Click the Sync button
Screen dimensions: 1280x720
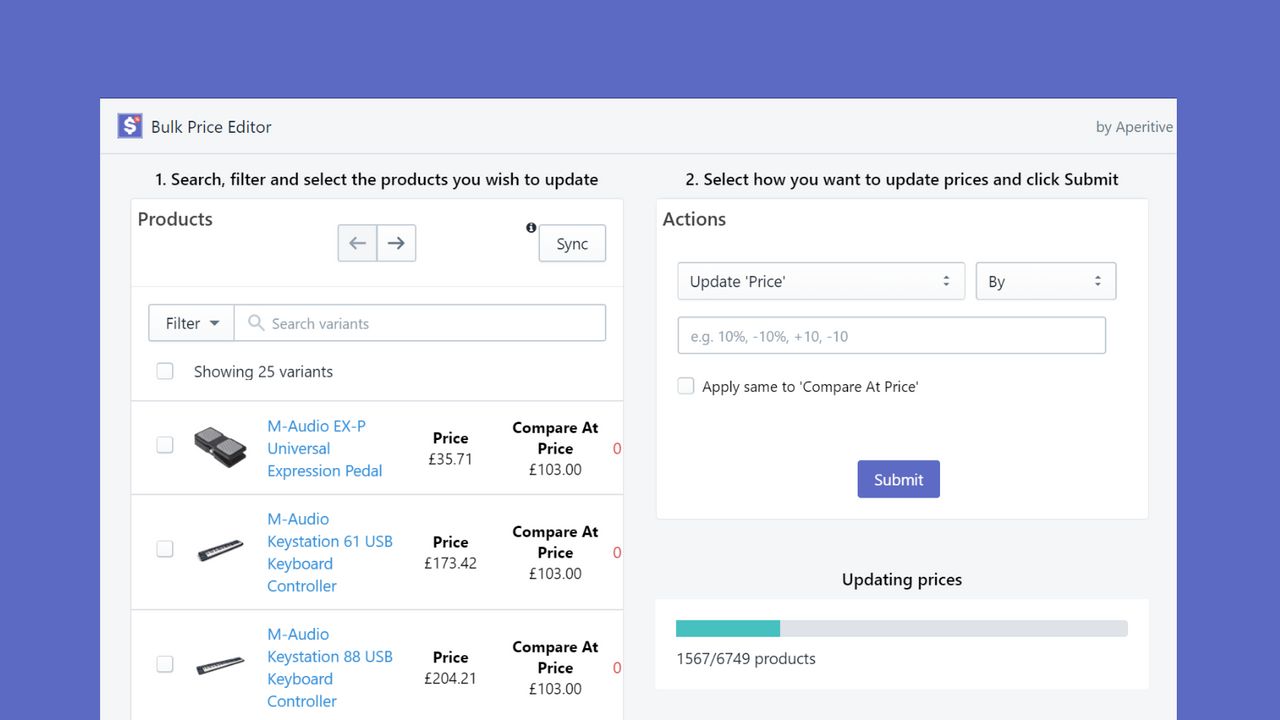pos(572,243)
